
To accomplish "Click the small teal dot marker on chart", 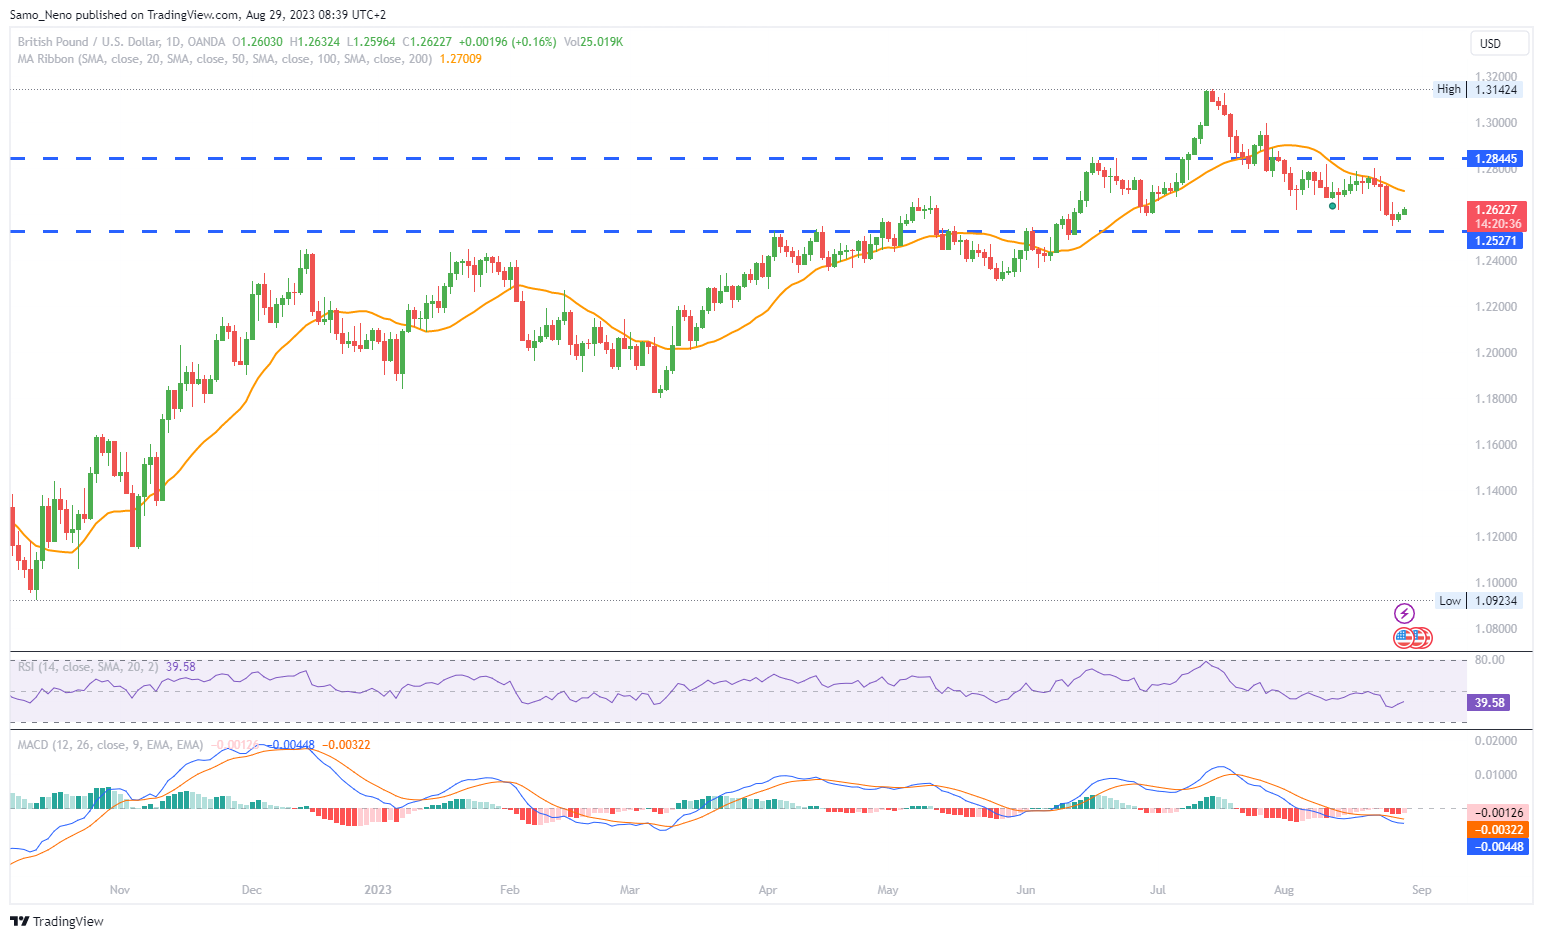I will (1333, 206).
